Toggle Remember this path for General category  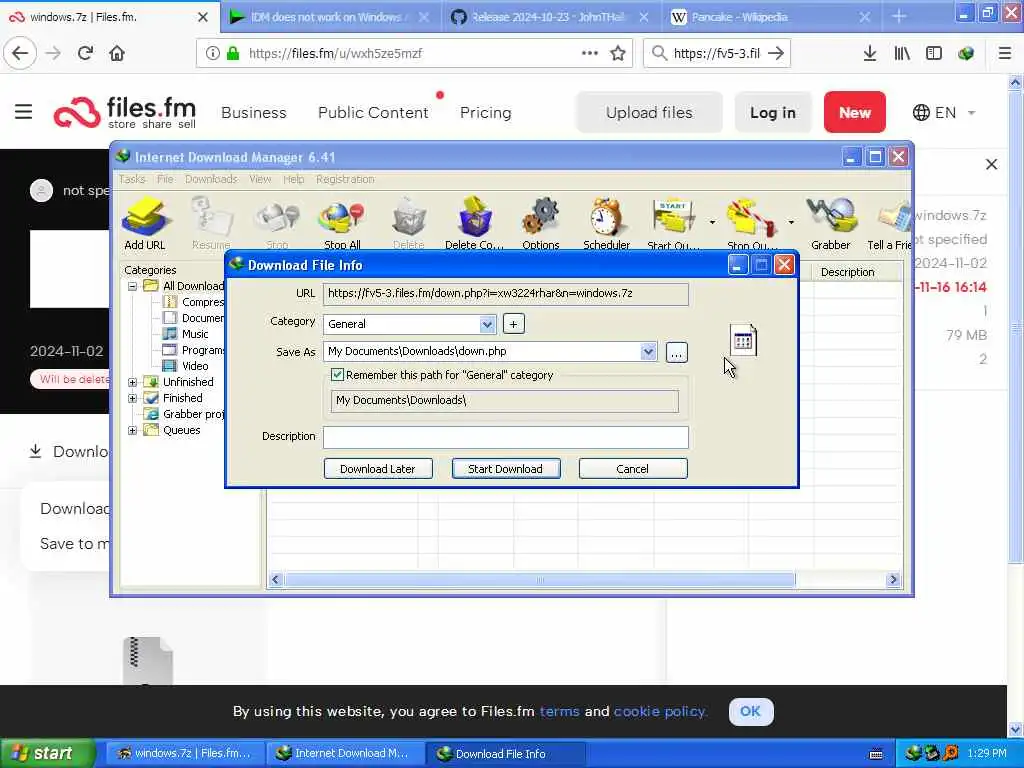tap(338, 375)
